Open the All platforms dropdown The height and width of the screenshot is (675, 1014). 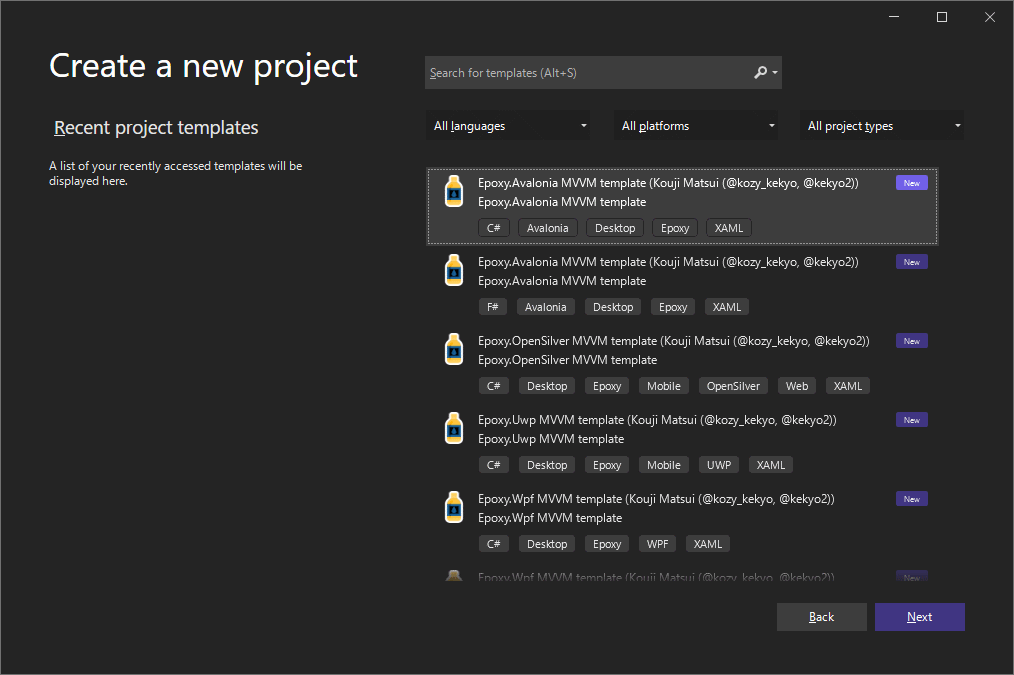tap(696, 125)
